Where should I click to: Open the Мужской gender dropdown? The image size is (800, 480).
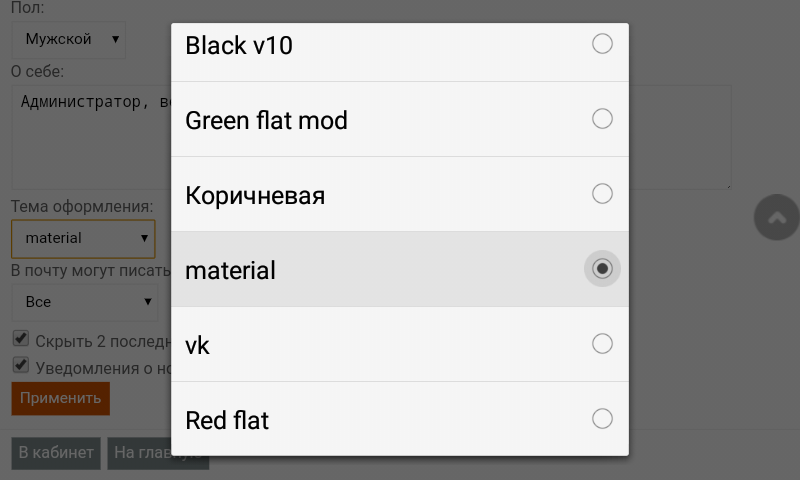click(68, 39)
